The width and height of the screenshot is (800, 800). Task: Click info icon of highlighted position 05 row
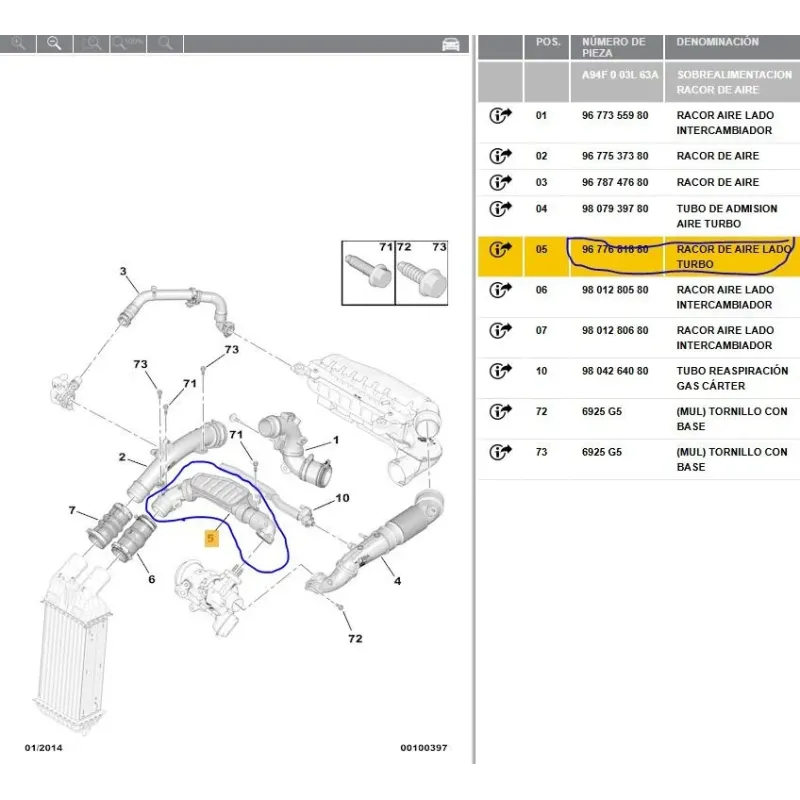pyautogui.click(x=500, y=250)
